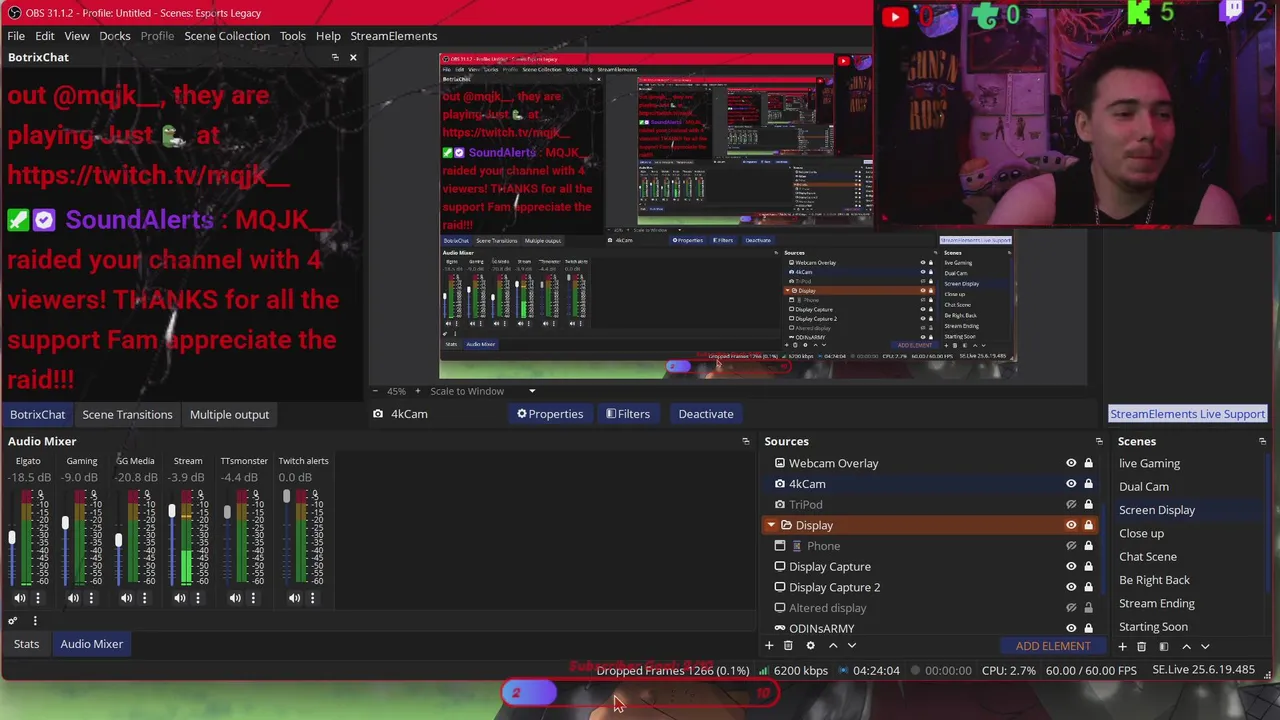Float the Sources dock
Viewport: 1280px width, 720px height.
click(1099, 441)
